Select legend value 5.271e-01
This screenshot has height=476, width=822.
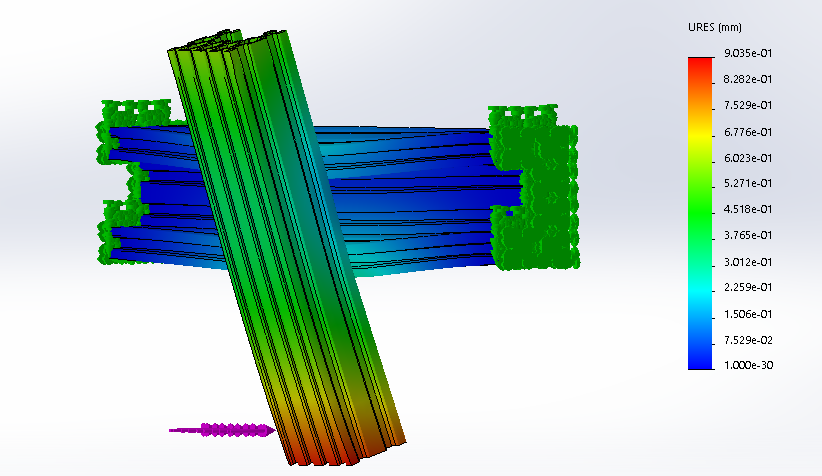pos(748,183)
